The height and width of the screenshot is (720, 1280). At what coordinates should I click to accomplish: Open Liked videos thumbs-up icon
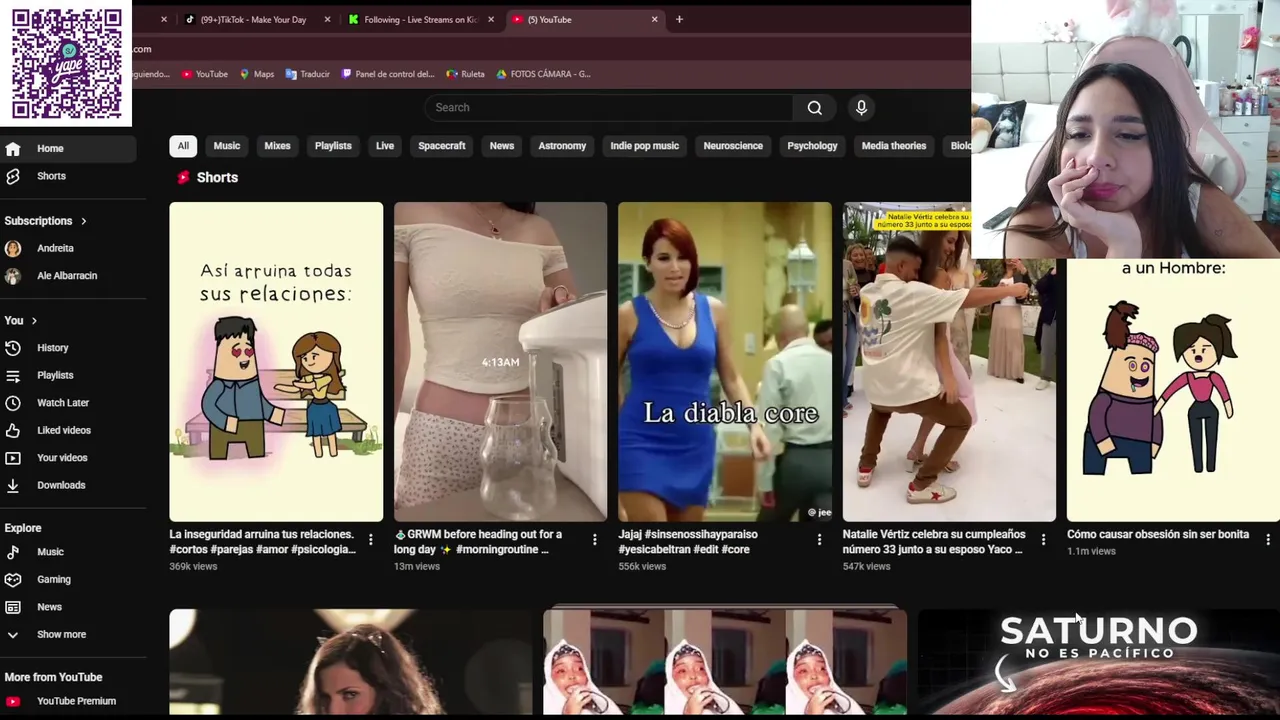coord(13,430)
